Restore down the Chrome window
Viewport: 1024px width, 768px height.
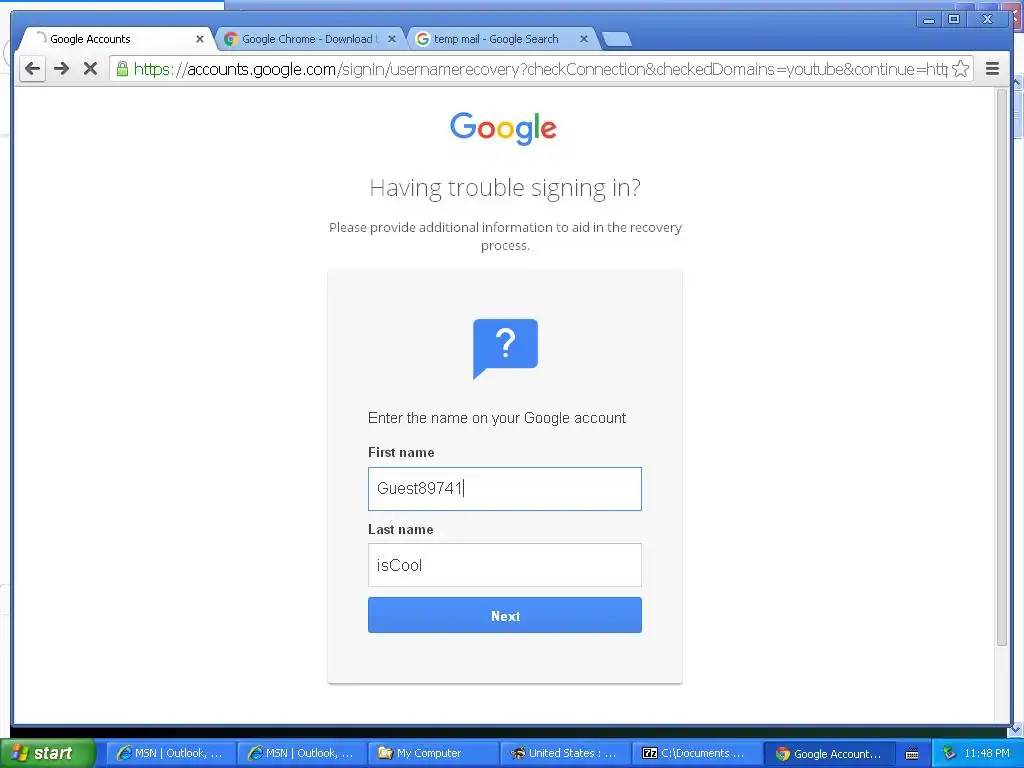(954, 20)
